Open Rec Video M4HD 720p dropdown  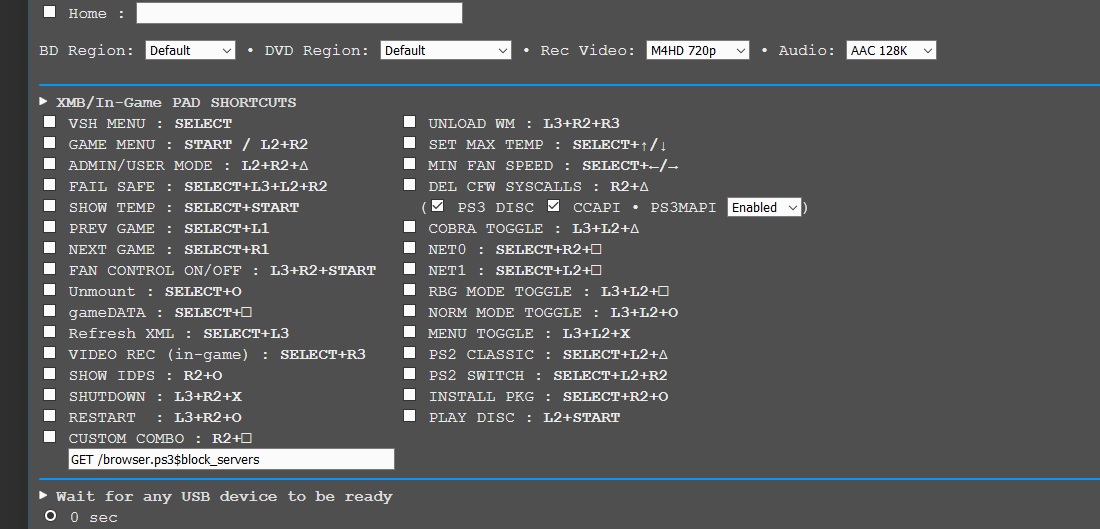[697, 51]
